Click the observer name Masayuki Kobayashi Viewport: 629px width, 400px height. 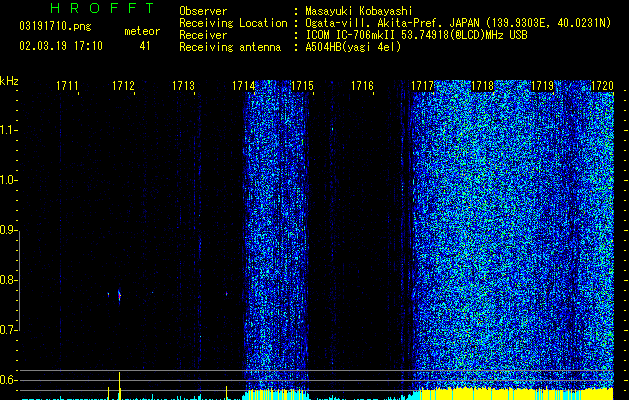(359, 12)
